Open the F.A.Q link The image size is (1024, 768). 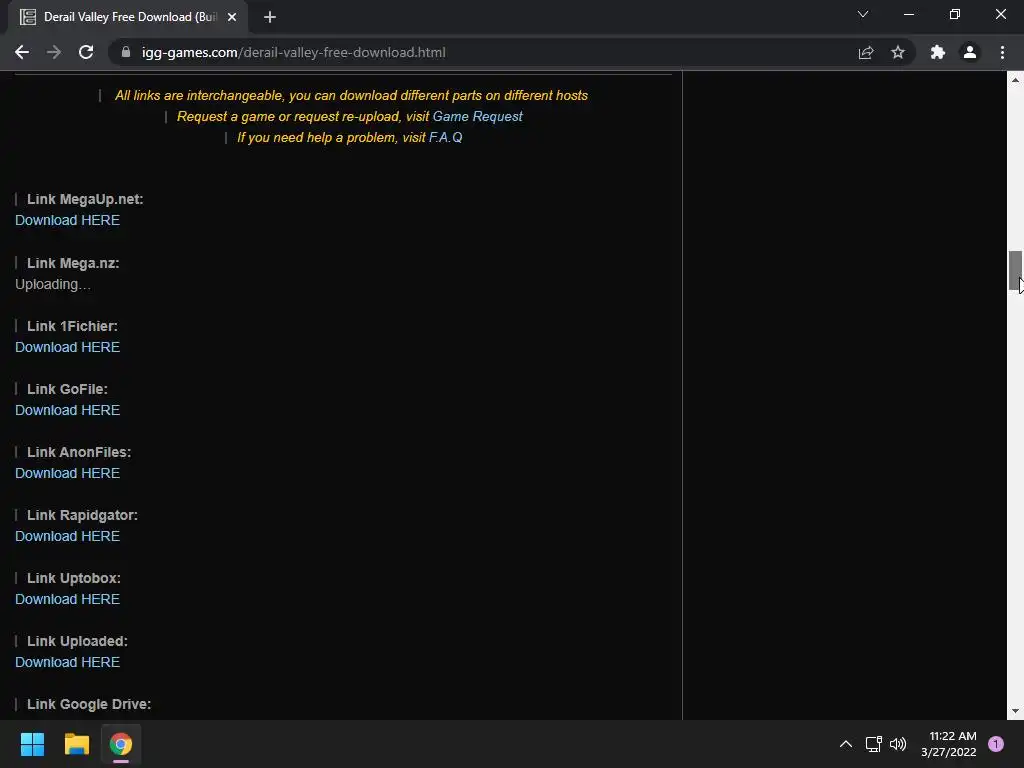coord(445,137)
